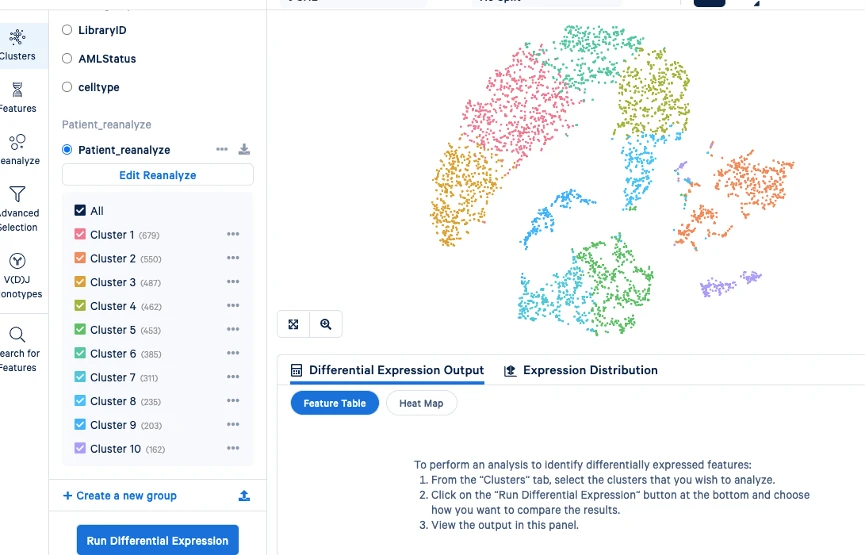Open the Cluster 1 options menu
Screen dimensions: 866x556
pos(233,235)
